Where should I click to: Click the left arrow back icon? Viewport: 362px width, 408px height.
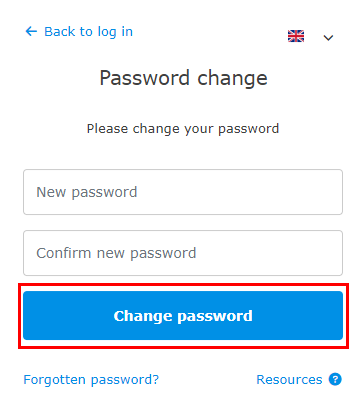[31, 32]
